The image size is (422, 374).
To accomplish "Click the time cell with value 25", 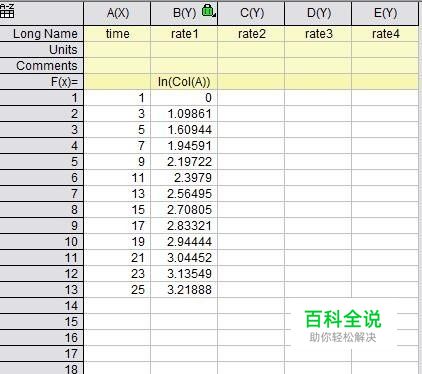I will tap(117, 290).
